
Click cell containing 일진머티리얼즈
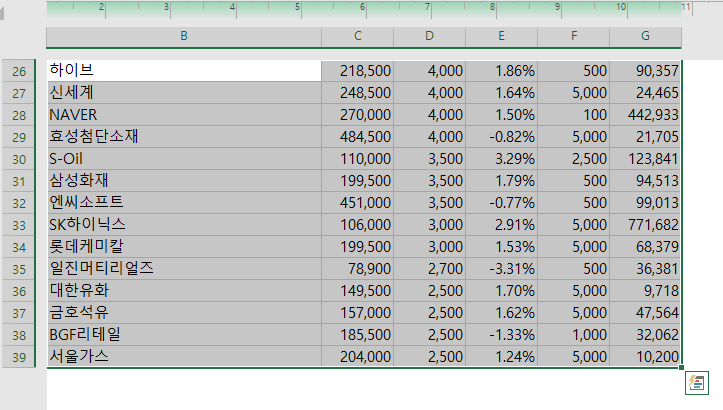pos(184,268)
